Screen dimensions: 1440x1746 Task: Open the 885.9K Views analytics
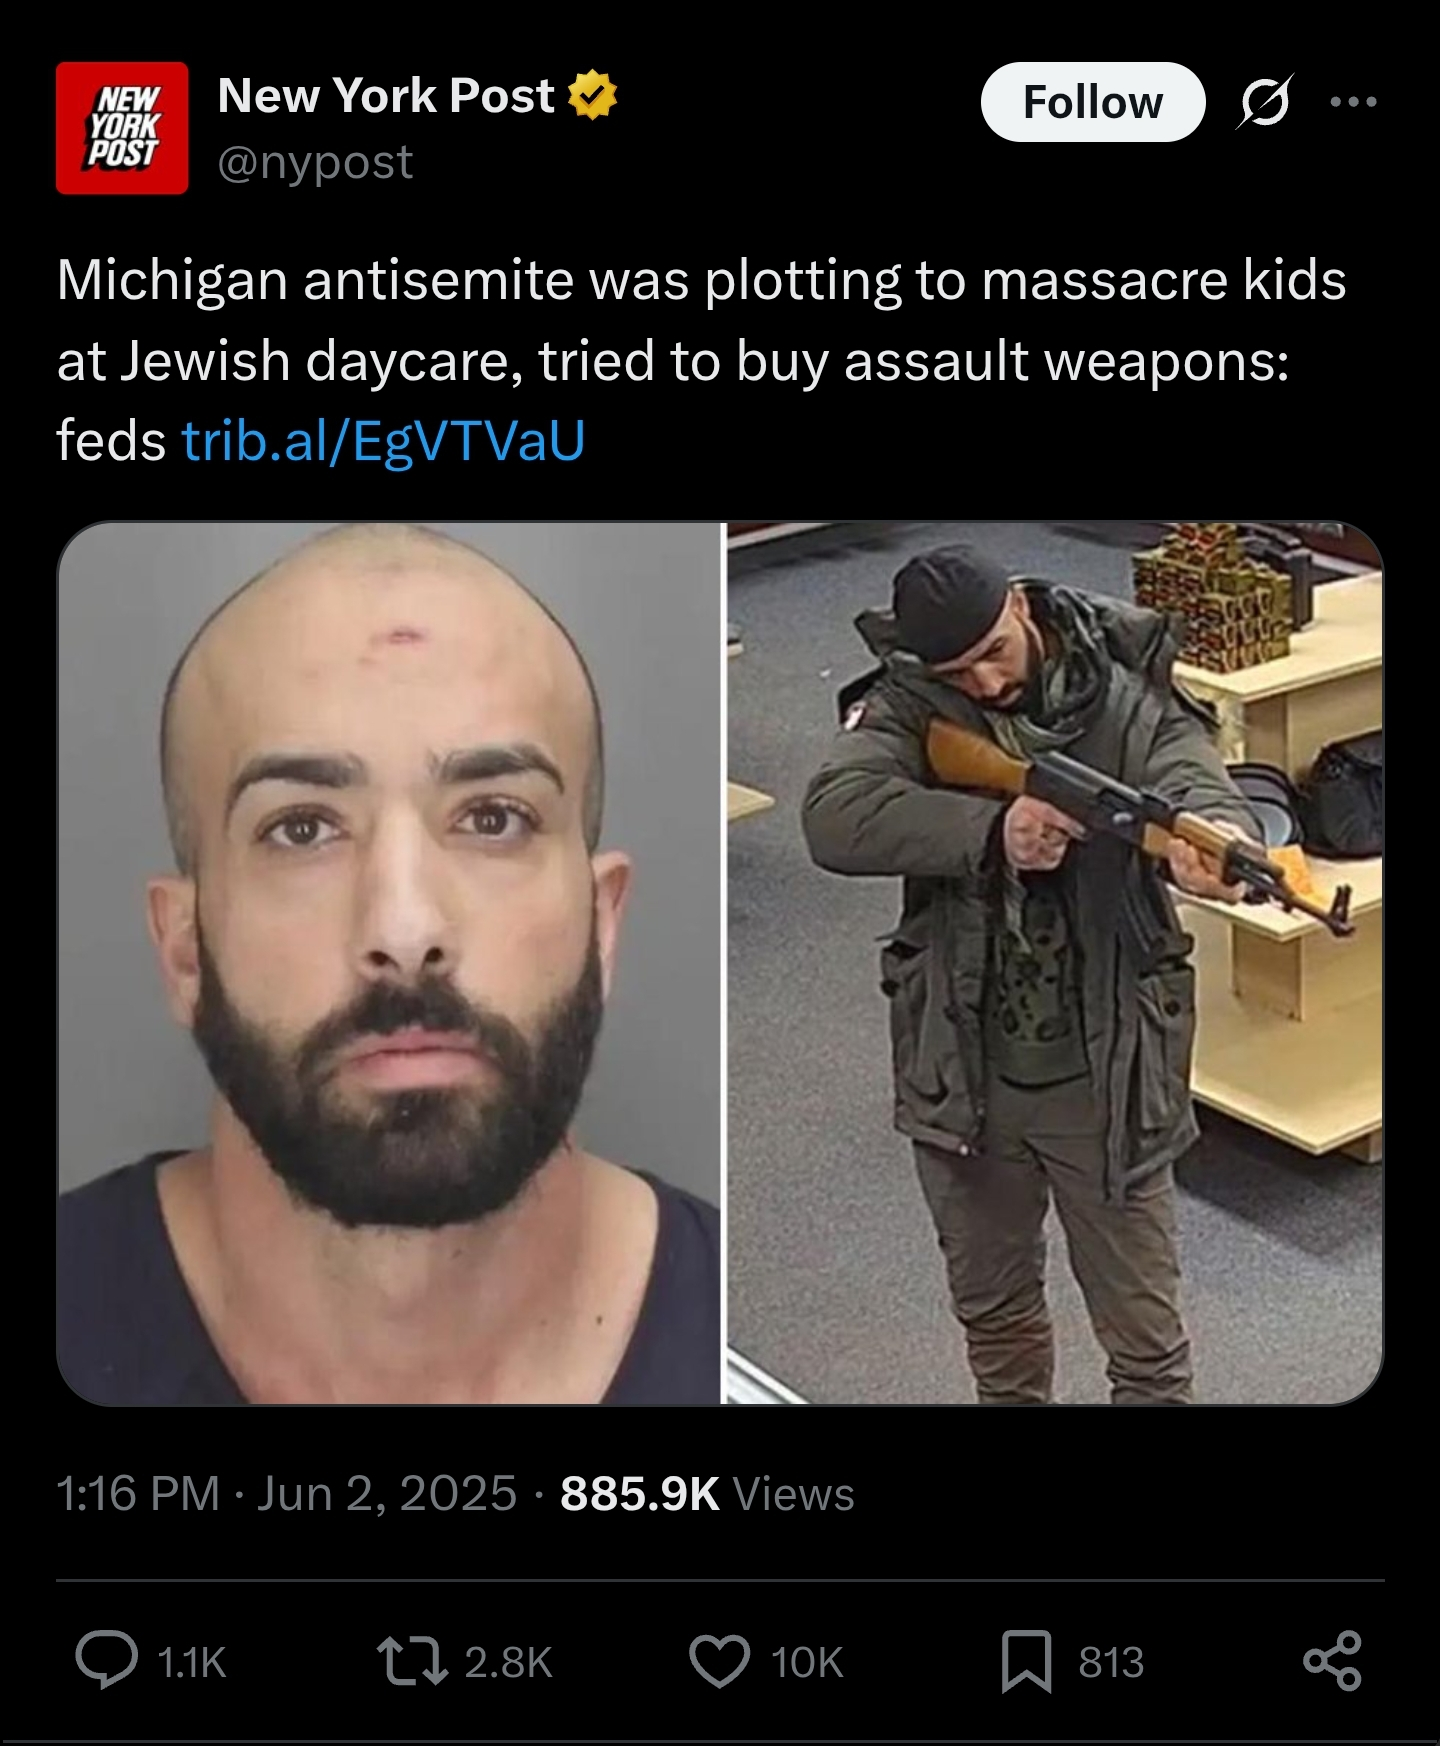(707, 1493)
